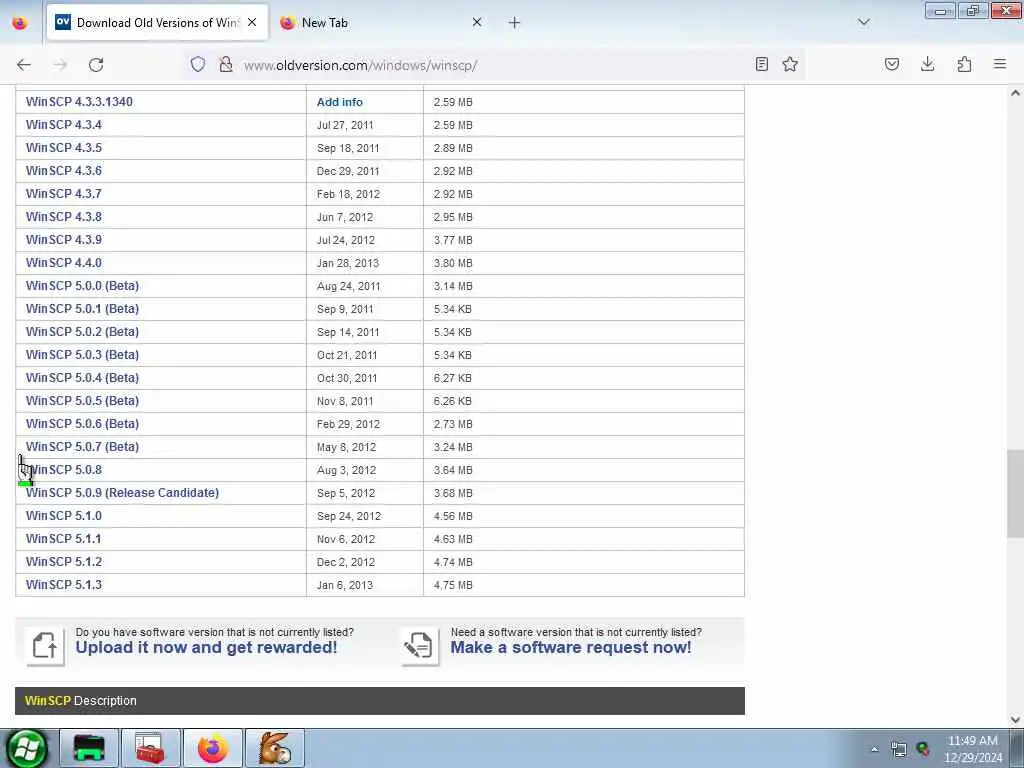The image size is (1024, 768).
Task: Open the green monitor taskbar app
Action: click(89, 748)
